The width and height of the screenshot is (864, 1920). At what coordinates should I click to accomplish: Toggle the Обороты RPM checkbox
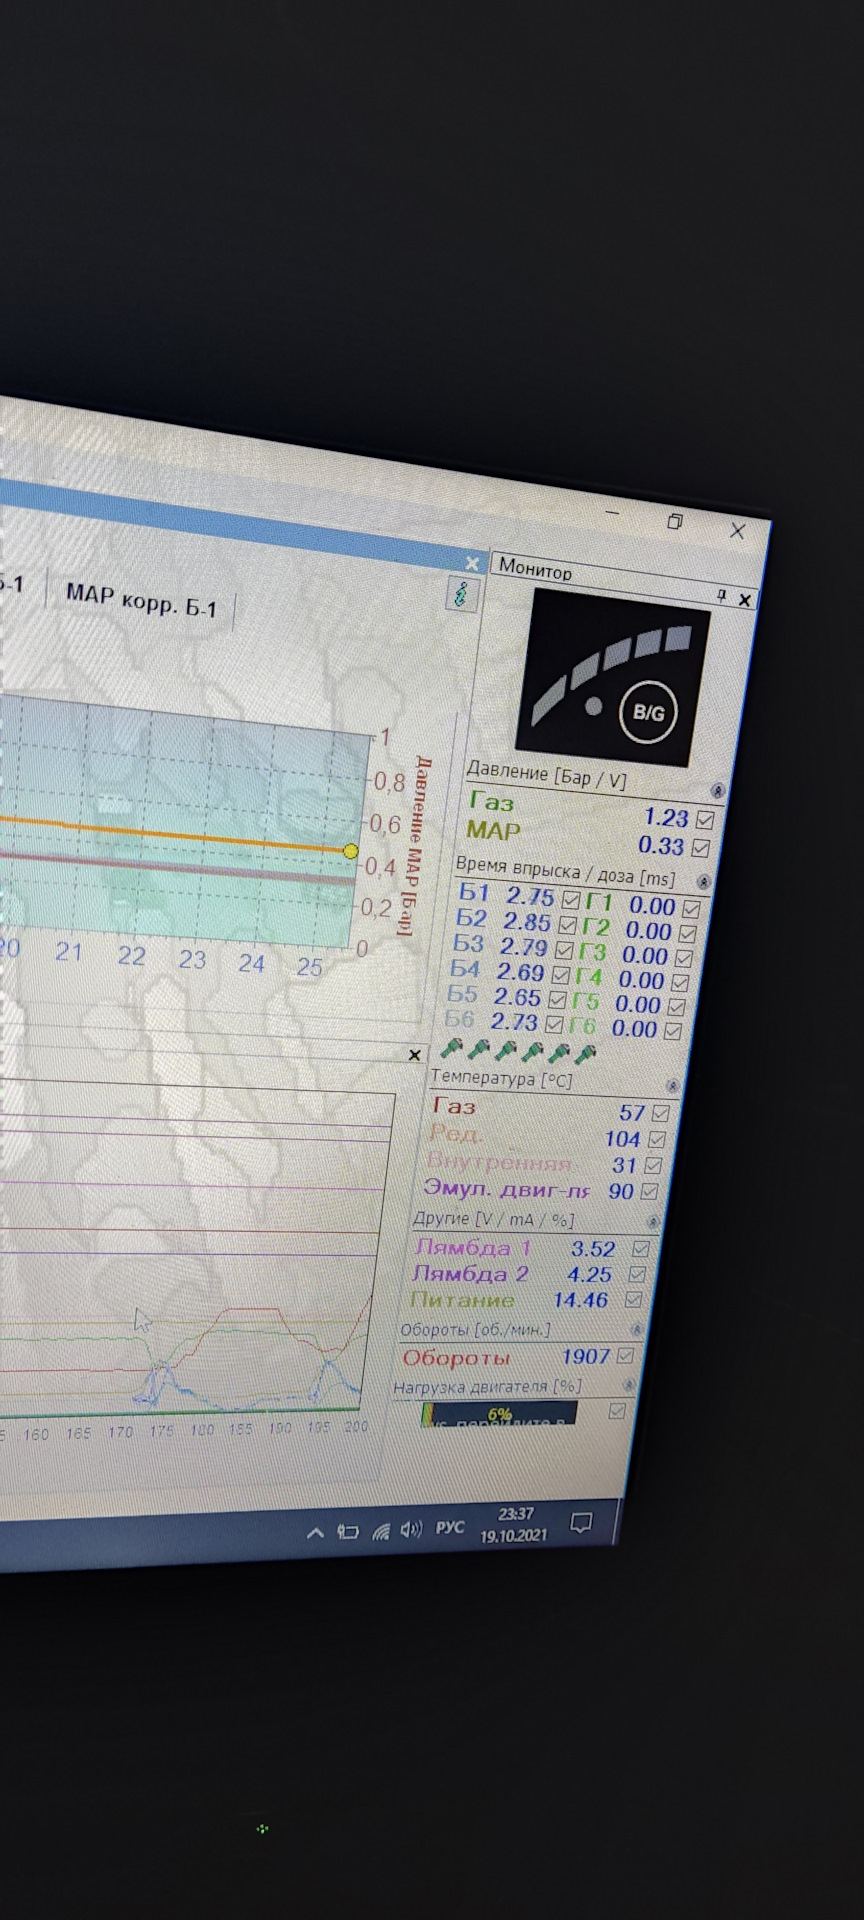click(626, 1356)
